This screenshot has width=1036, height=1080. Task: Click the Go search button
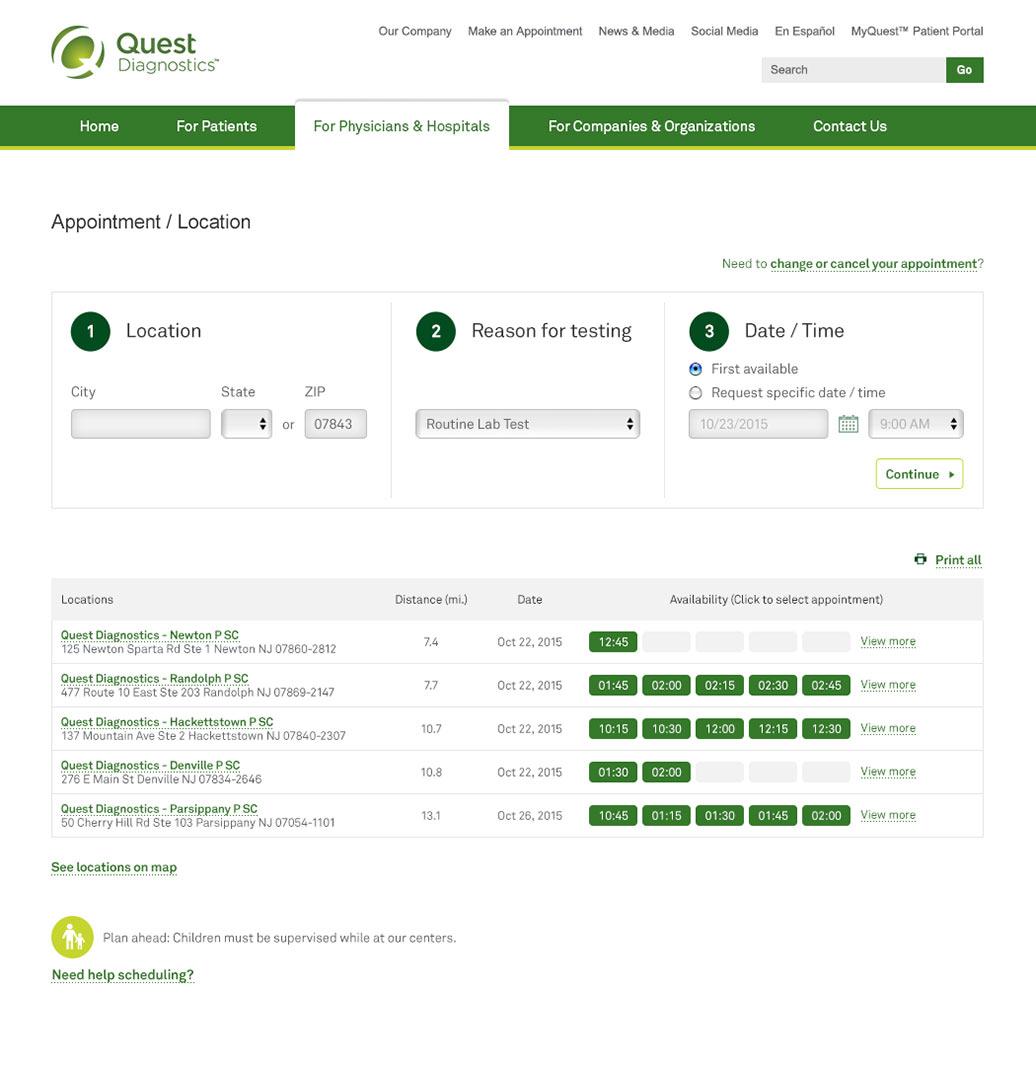click(964, 70)
